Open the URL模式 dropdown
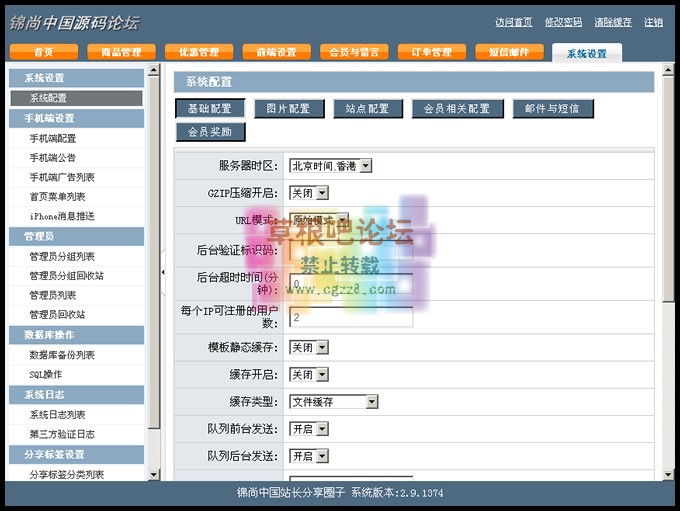 pos(319,220)
